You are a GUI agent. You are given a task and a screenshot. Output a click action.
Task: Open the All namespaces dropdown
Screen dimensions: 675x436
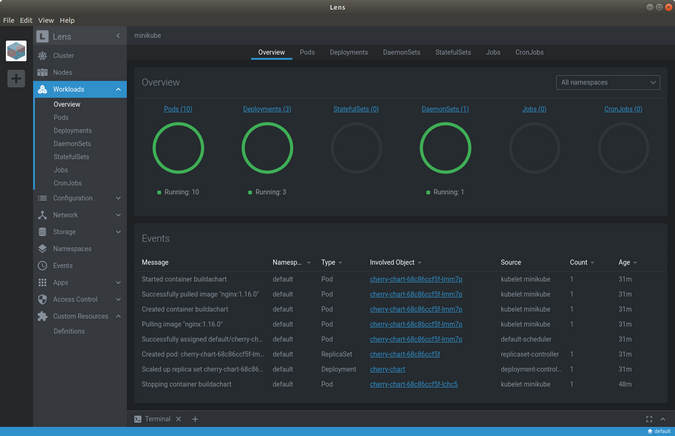(608, 83)
